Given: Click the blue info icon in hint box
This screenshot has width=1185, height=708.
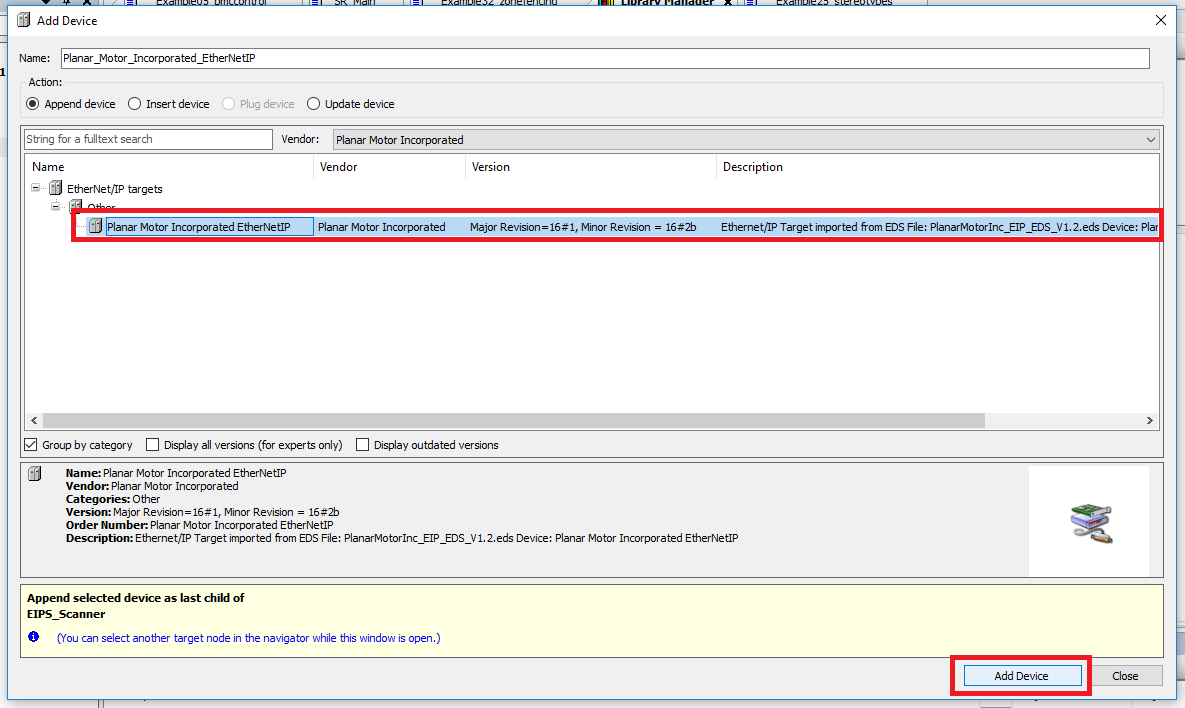Looking at the screenshot, I should (x=34, y=637).
